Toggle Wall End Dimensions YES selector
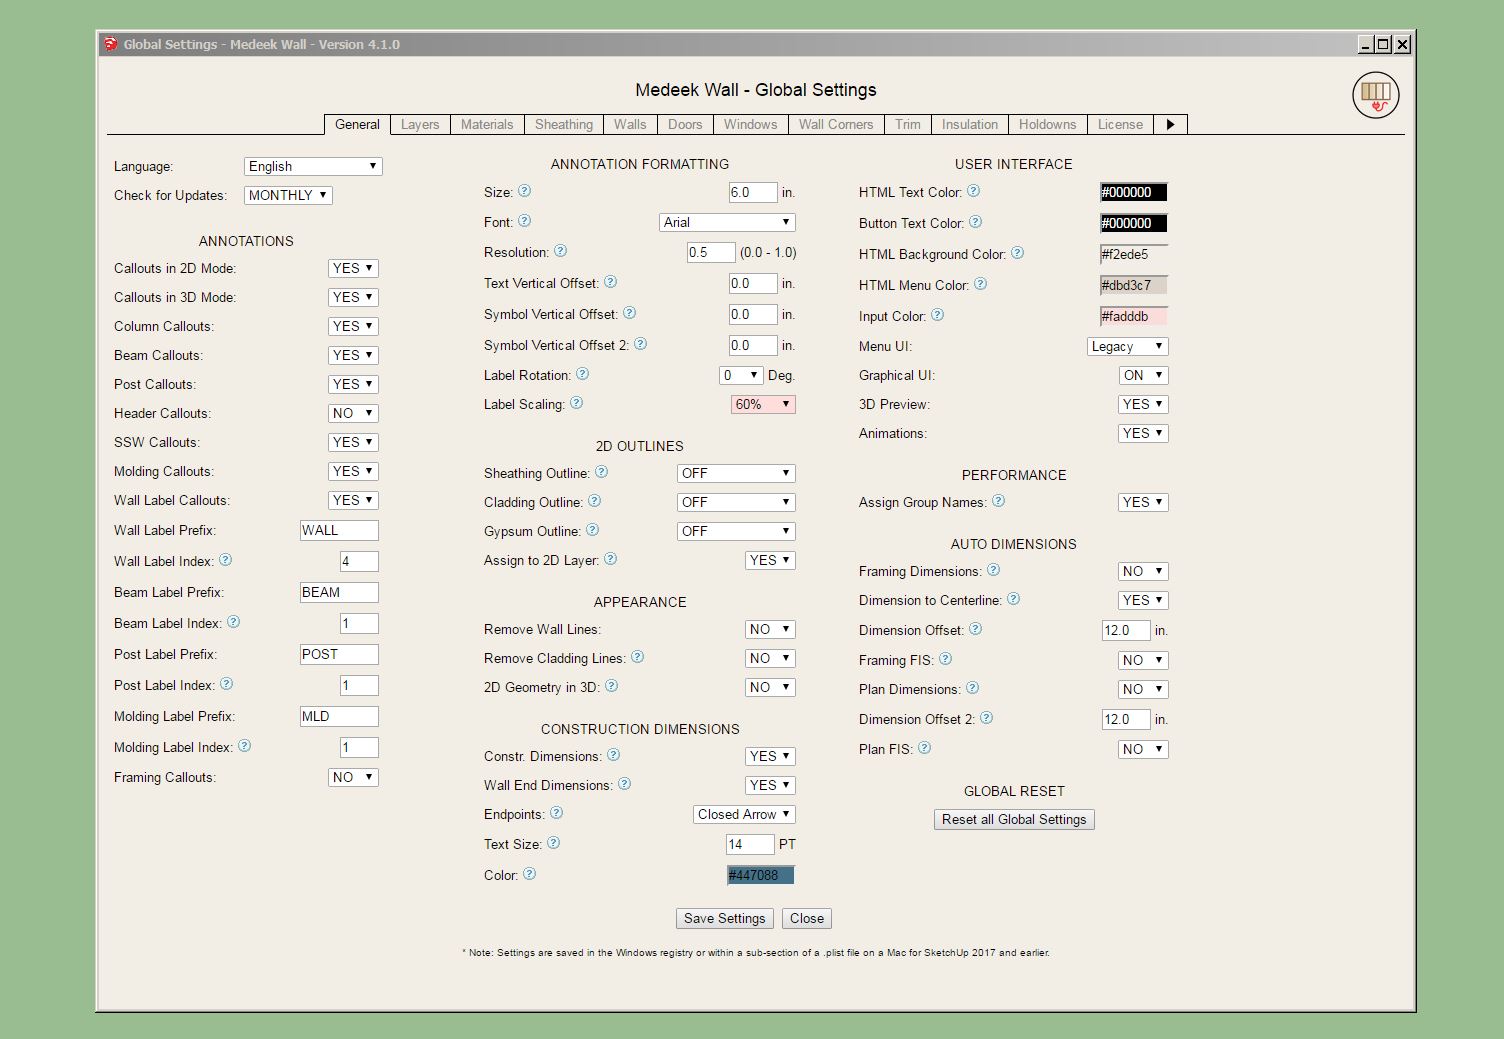This screenshot has height=1039, width=1504. (x=770, y=785)
